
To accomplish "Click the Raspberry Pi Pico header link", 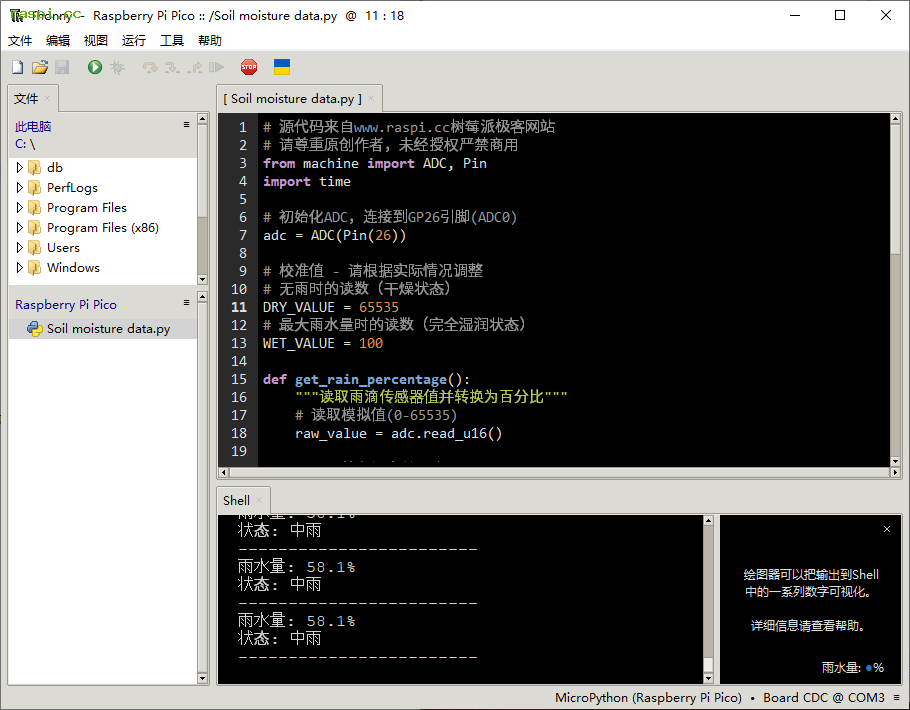I will click(x=66, y=305).
